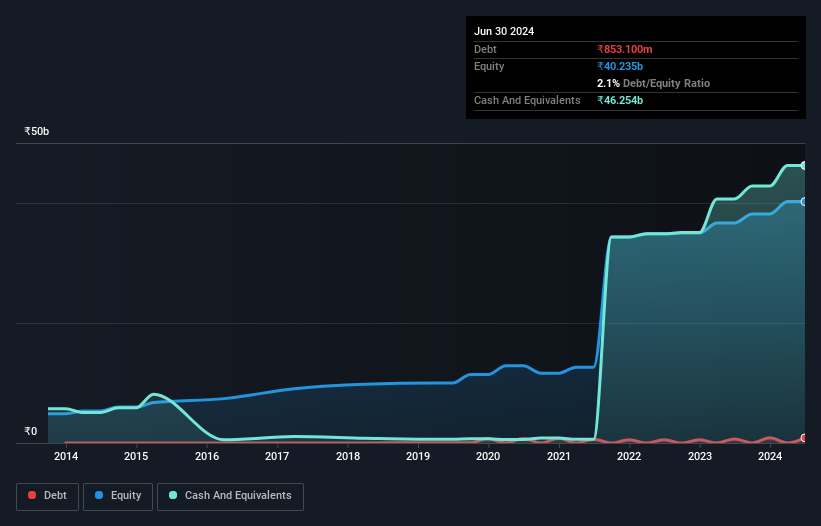
Task: Click the blue Equity legend dot
Action: tap(99, 495)
